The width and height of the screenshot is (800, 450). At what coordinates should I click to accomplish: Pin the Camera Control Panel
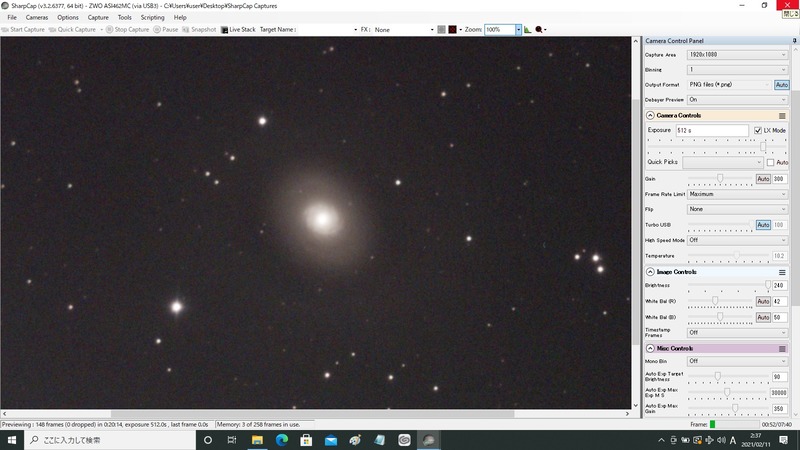[x=794, y=40]
